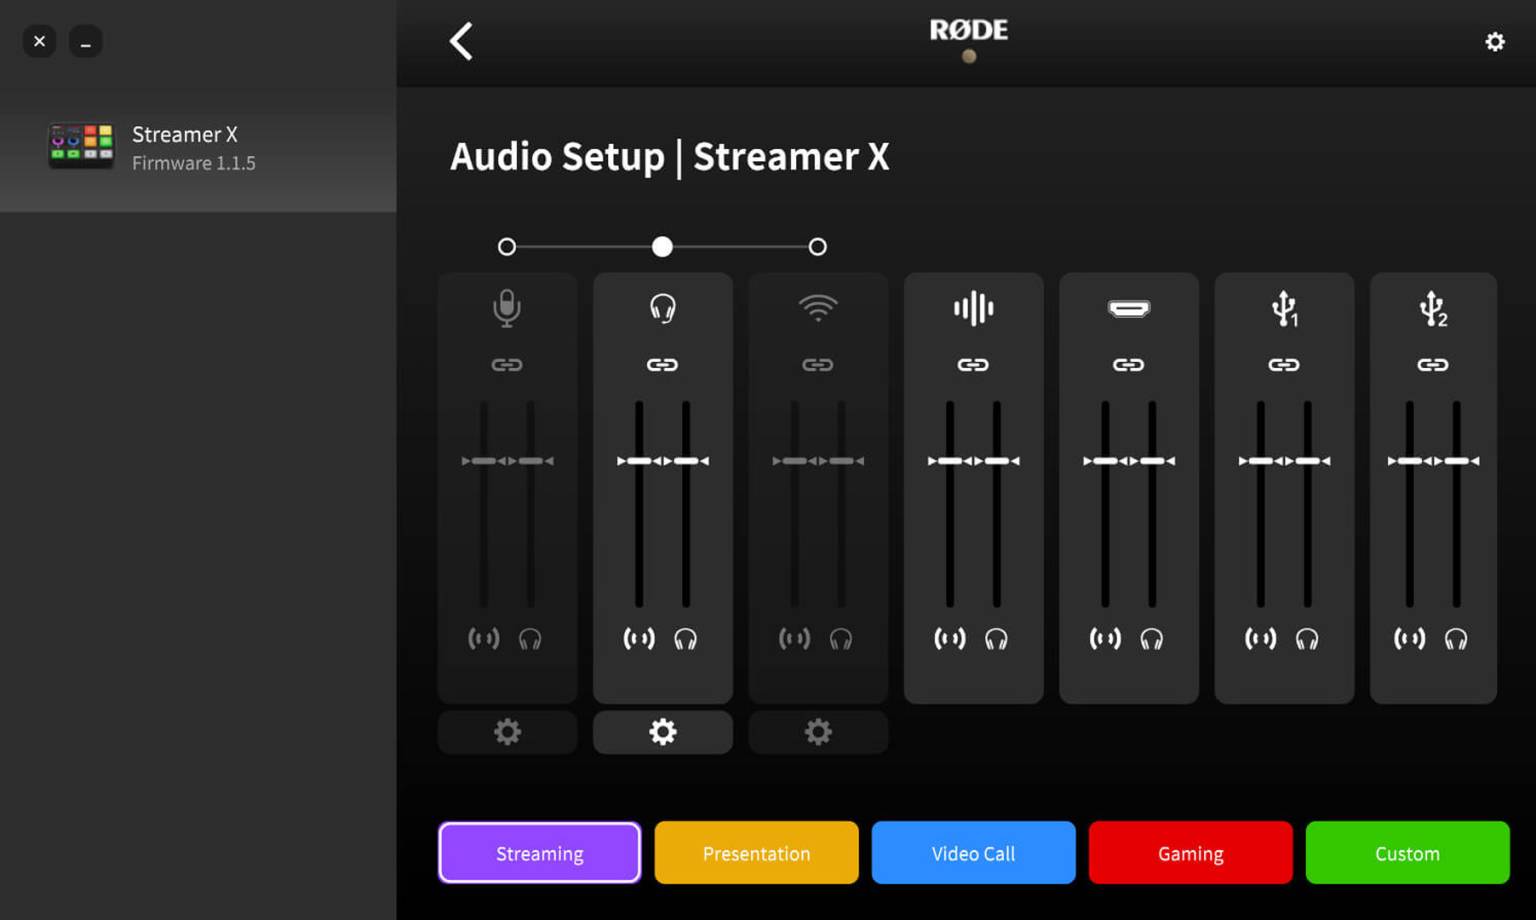
Task: Toggle stereo link on USB 1 channel
Action: [x=1284, y=365]
